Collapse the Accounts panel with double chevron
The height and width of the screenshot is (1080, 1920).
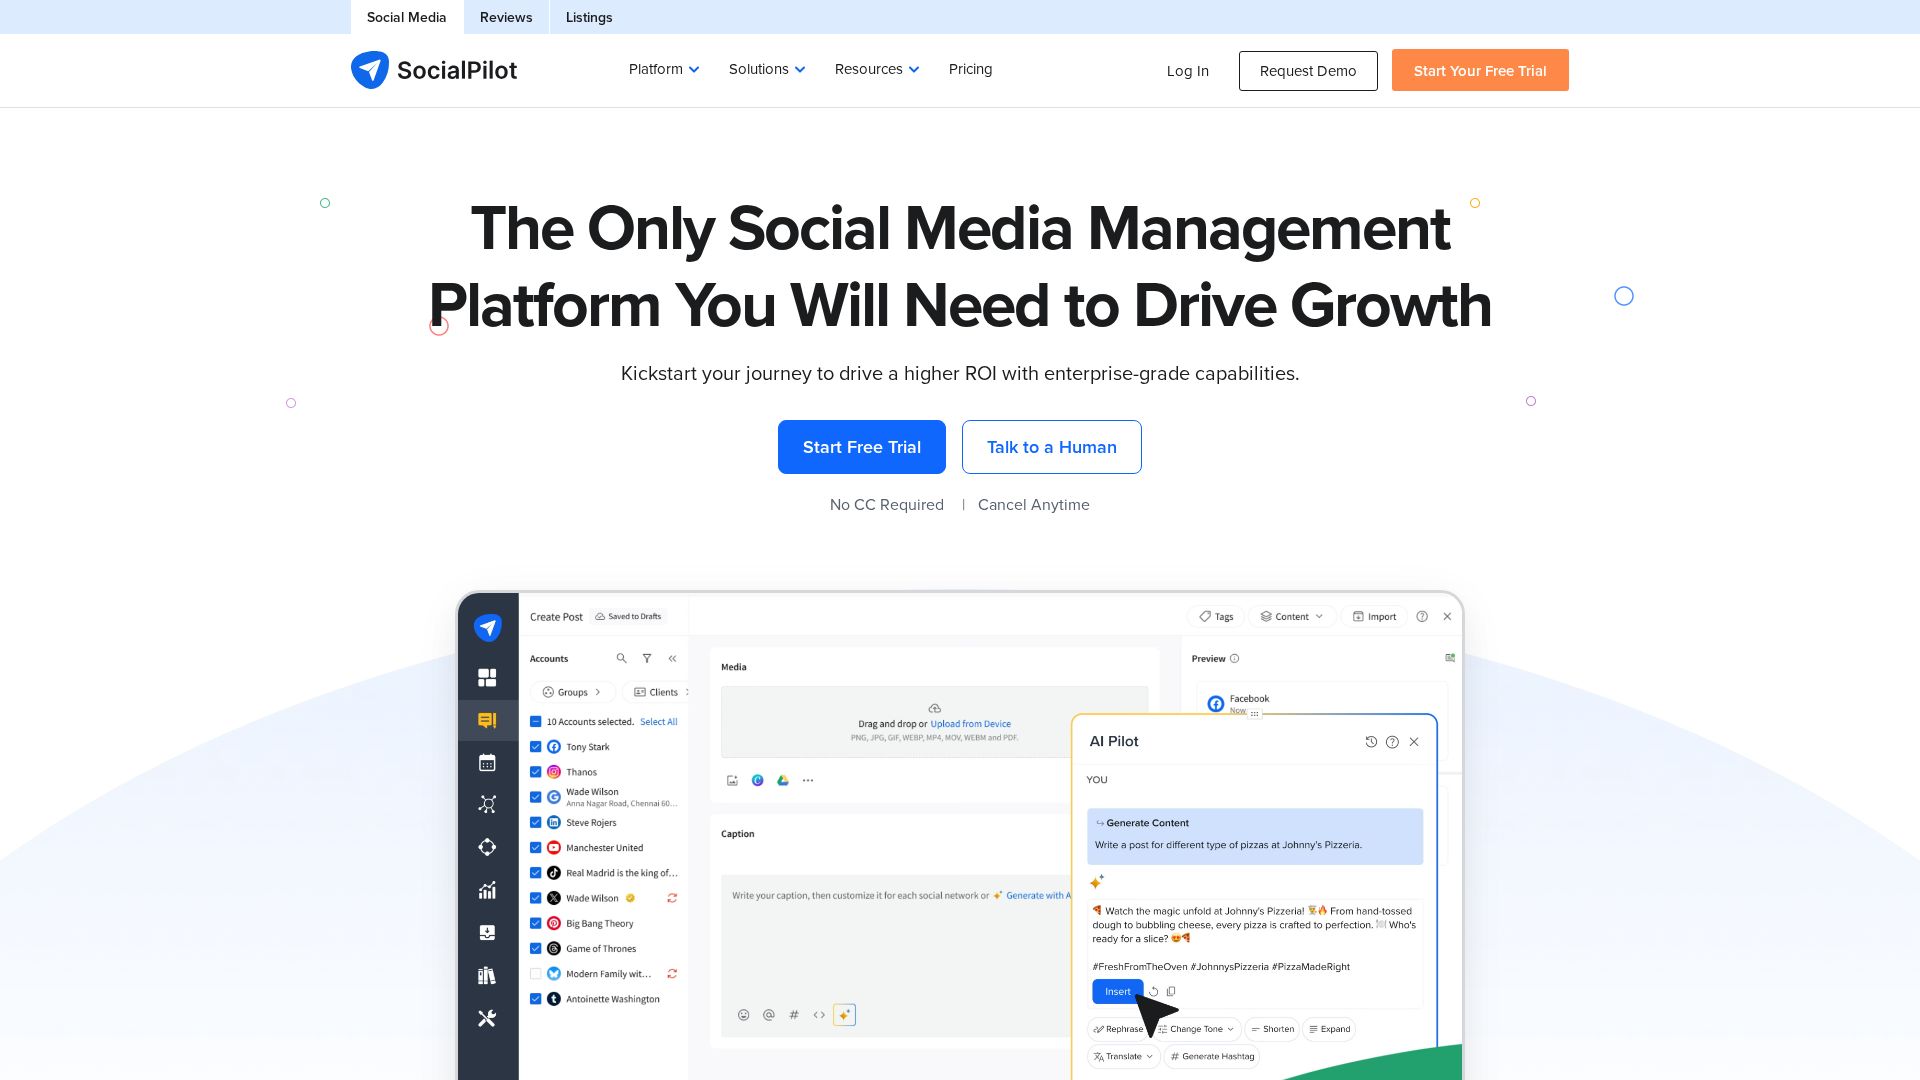point(672,658)
